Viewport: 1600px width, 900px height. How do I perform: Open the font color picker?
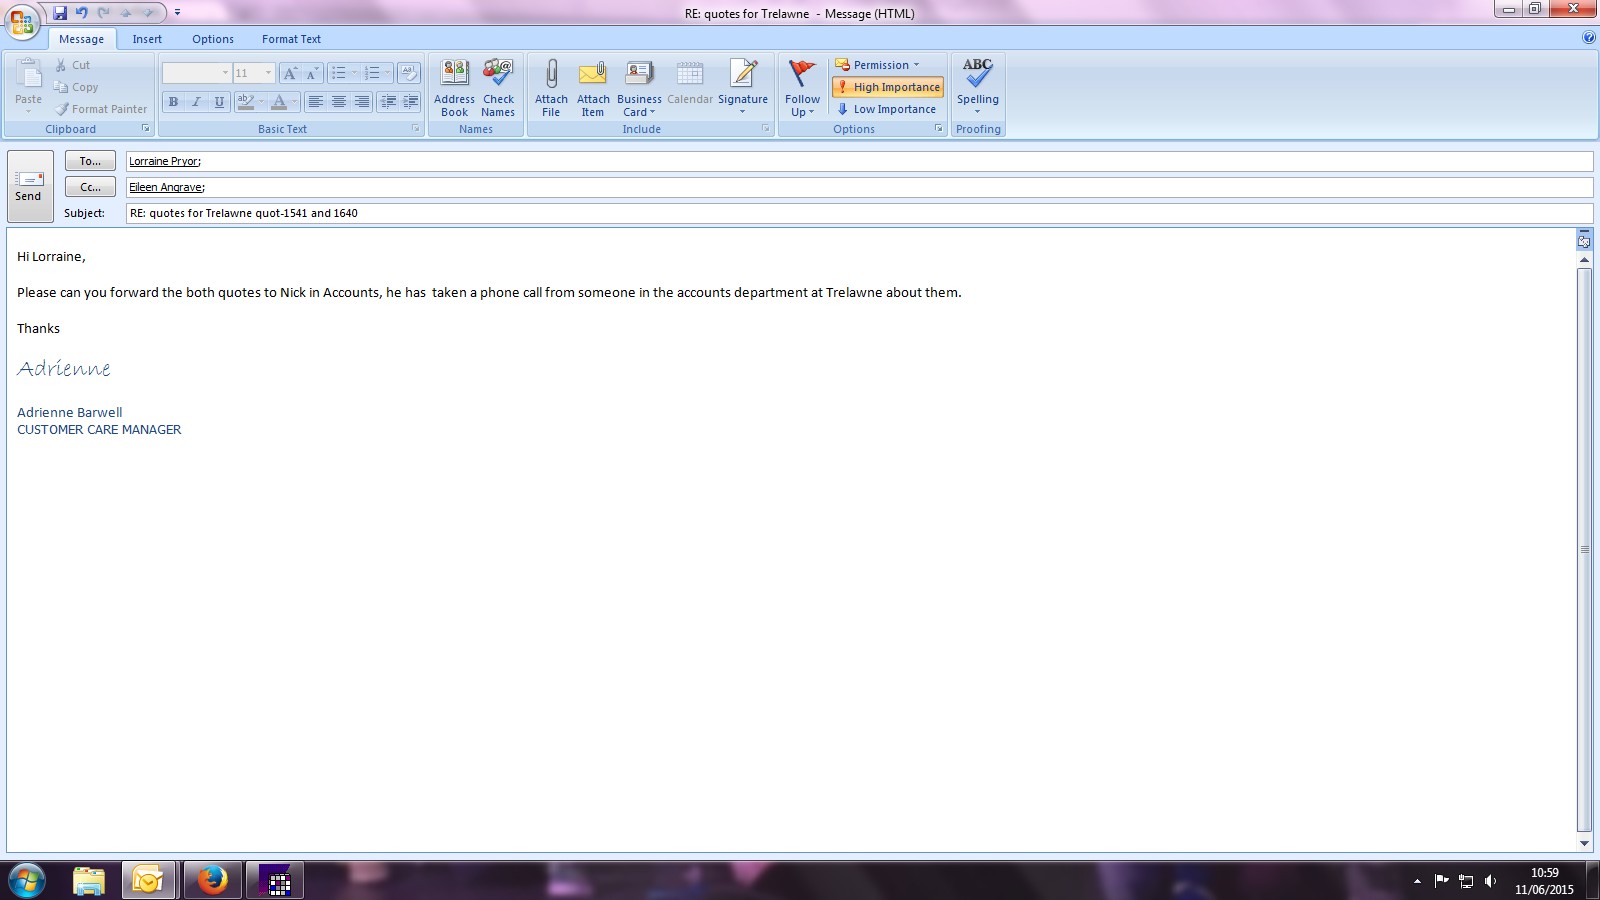click(294, 102)
